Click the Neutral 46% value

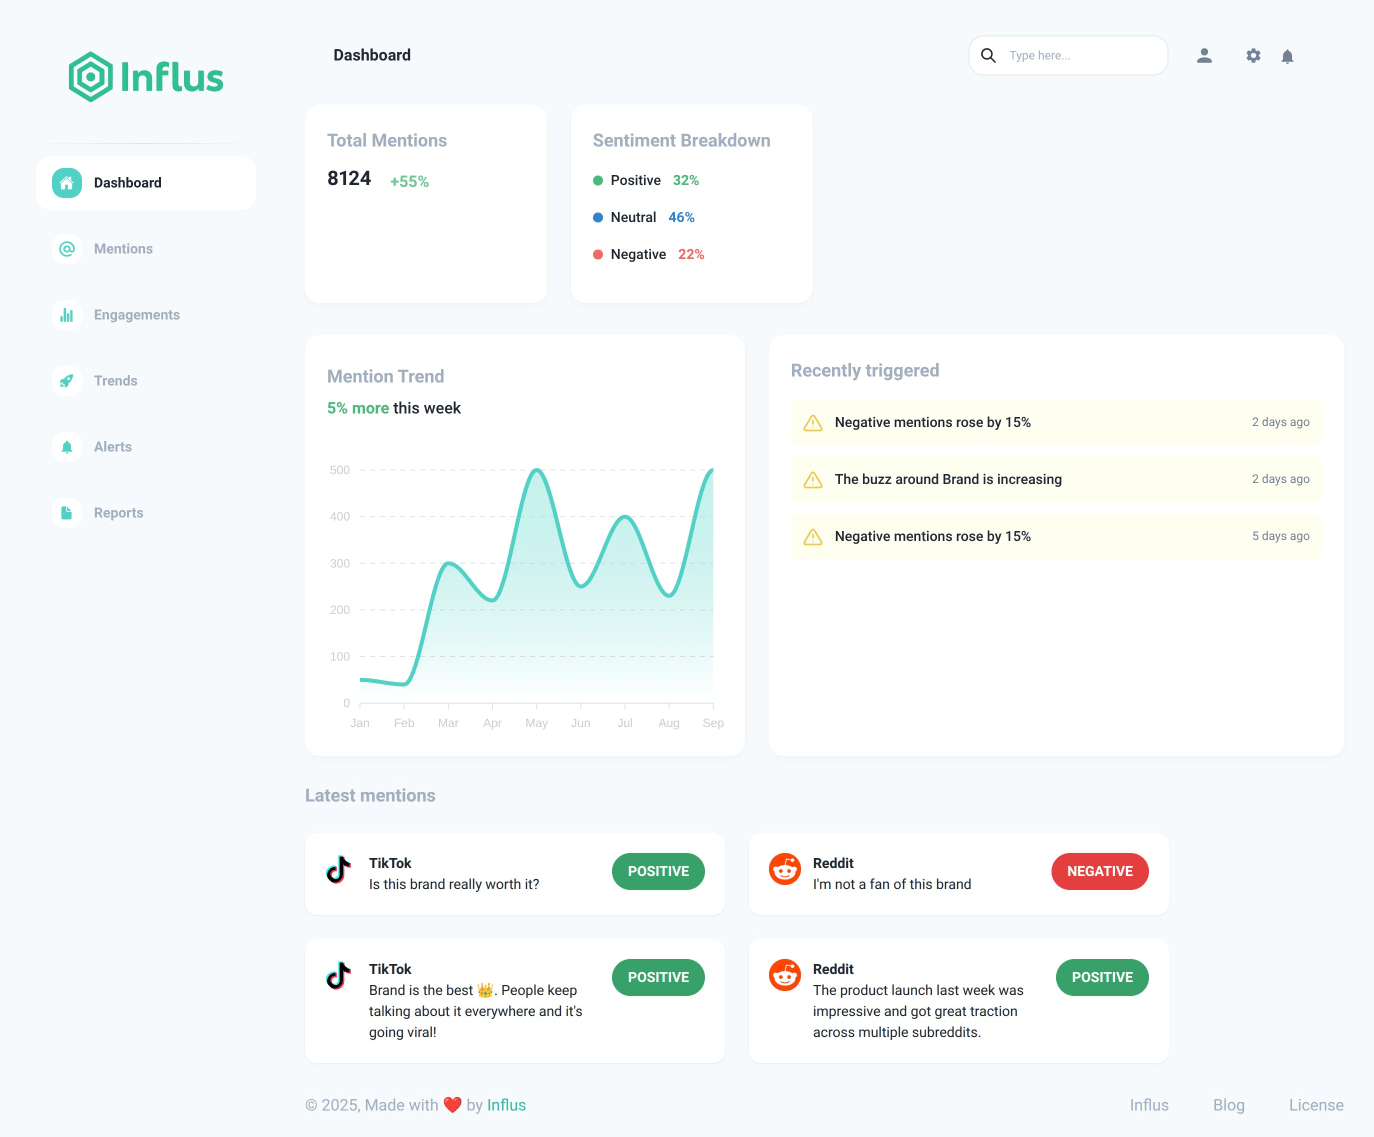coord(681,218)
